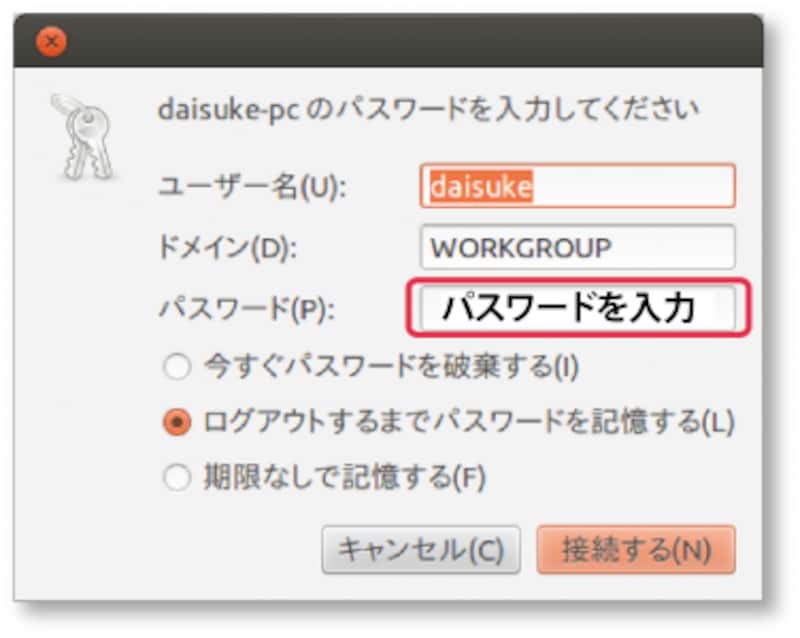The width and height of the screenshot is (800, 638).
Task: Click the 接続する(N) button
Action: [636, 550]
